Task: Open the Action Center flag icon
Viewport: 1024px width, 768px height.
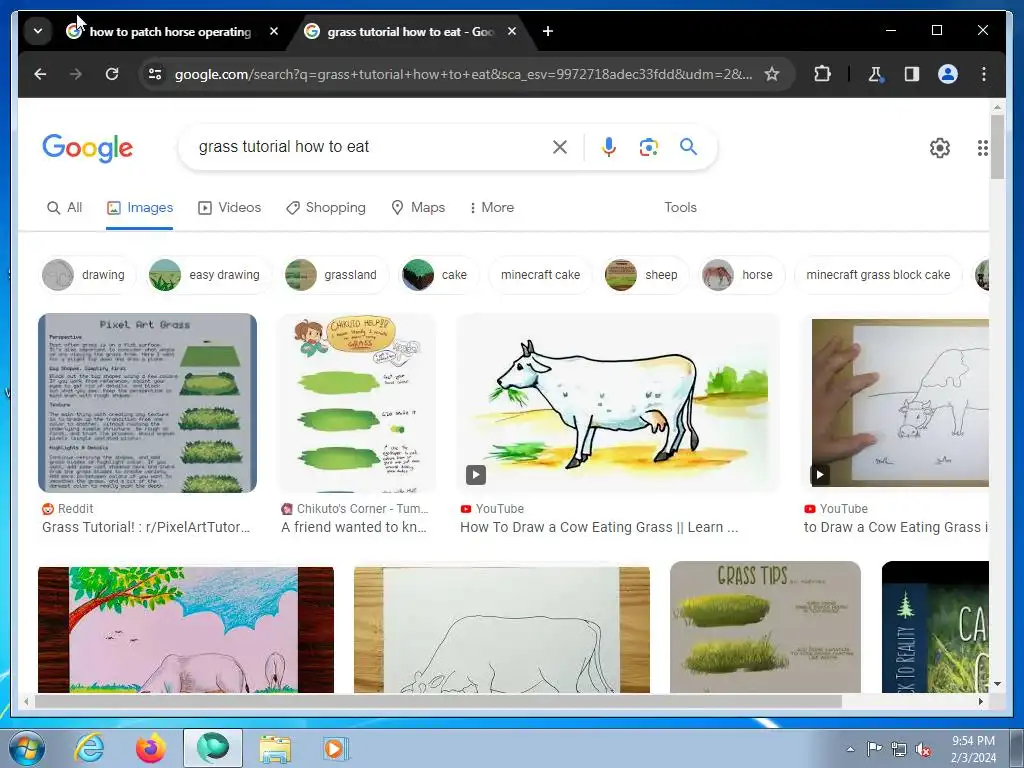Action: 874,749
